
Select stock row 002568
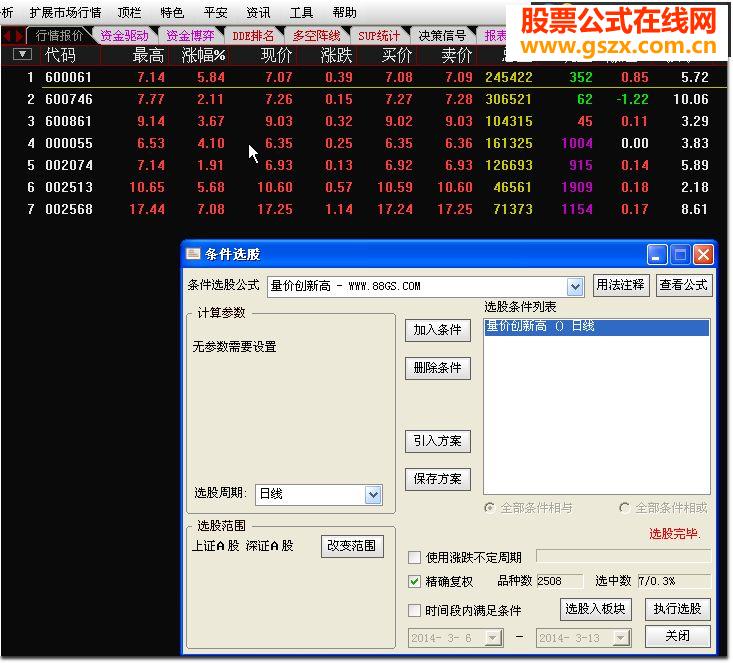point(365,209)
